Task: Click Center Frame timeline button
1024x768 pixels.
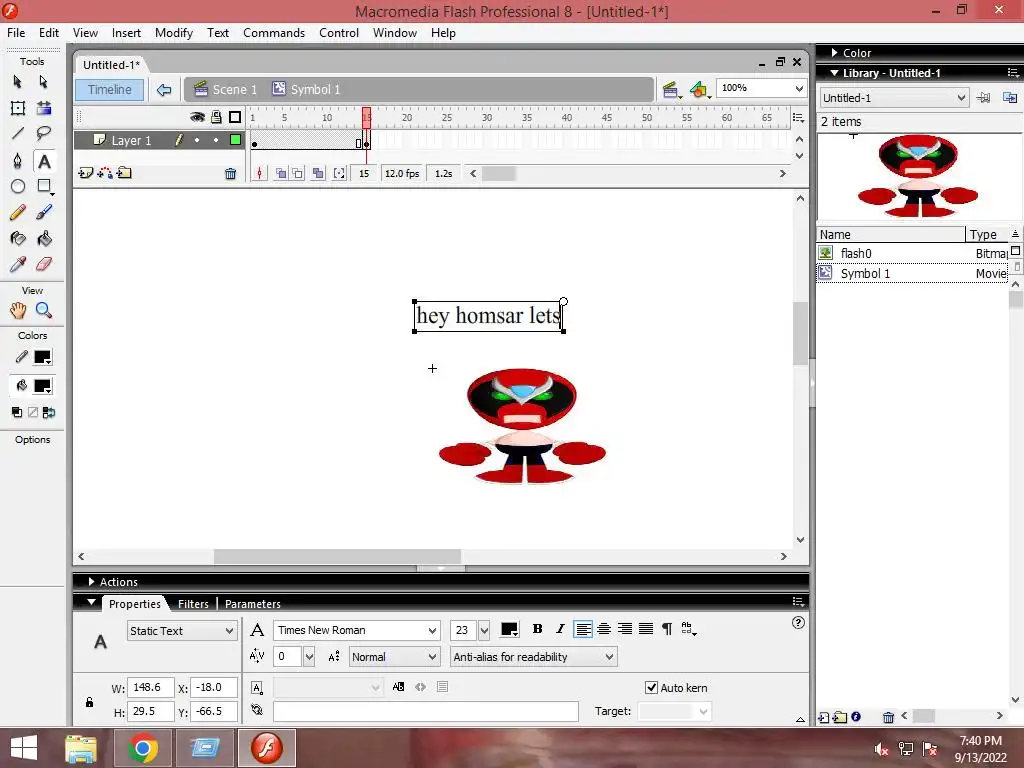Action: coord(259,173)
